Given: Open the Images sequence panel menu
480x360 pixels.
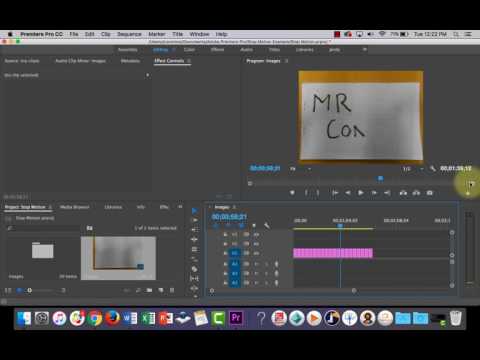Looking at the screenshot, I should coord(234,207).
